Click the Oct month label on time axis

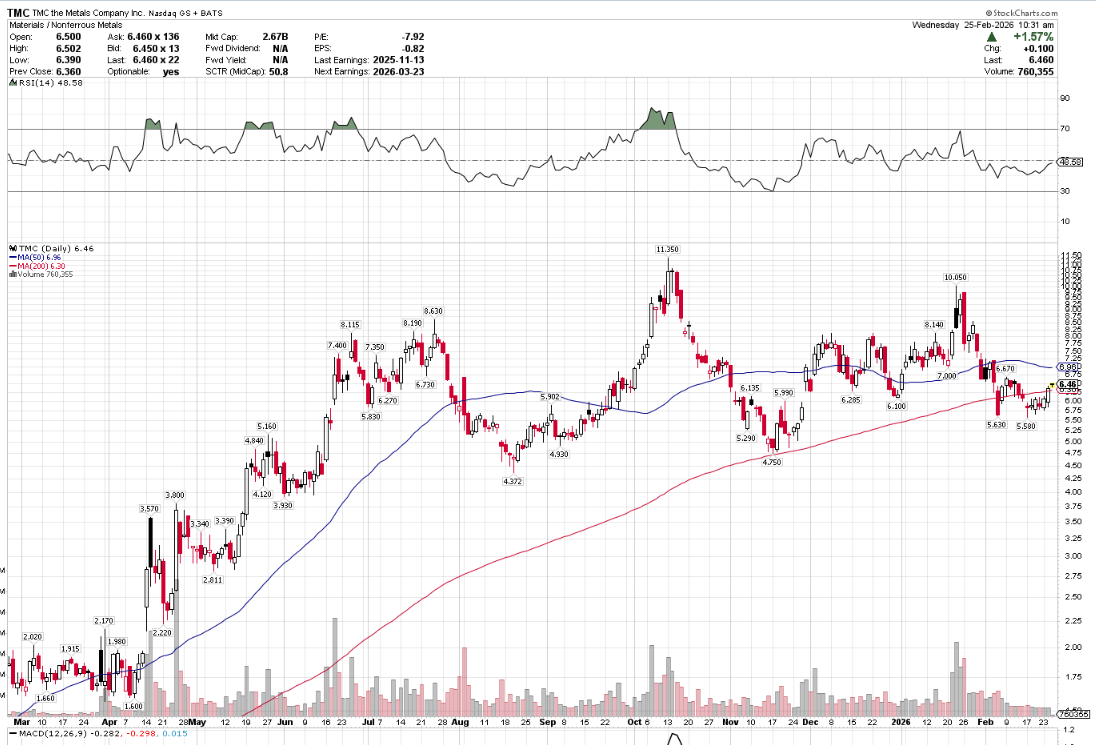(x=635, y=721)
